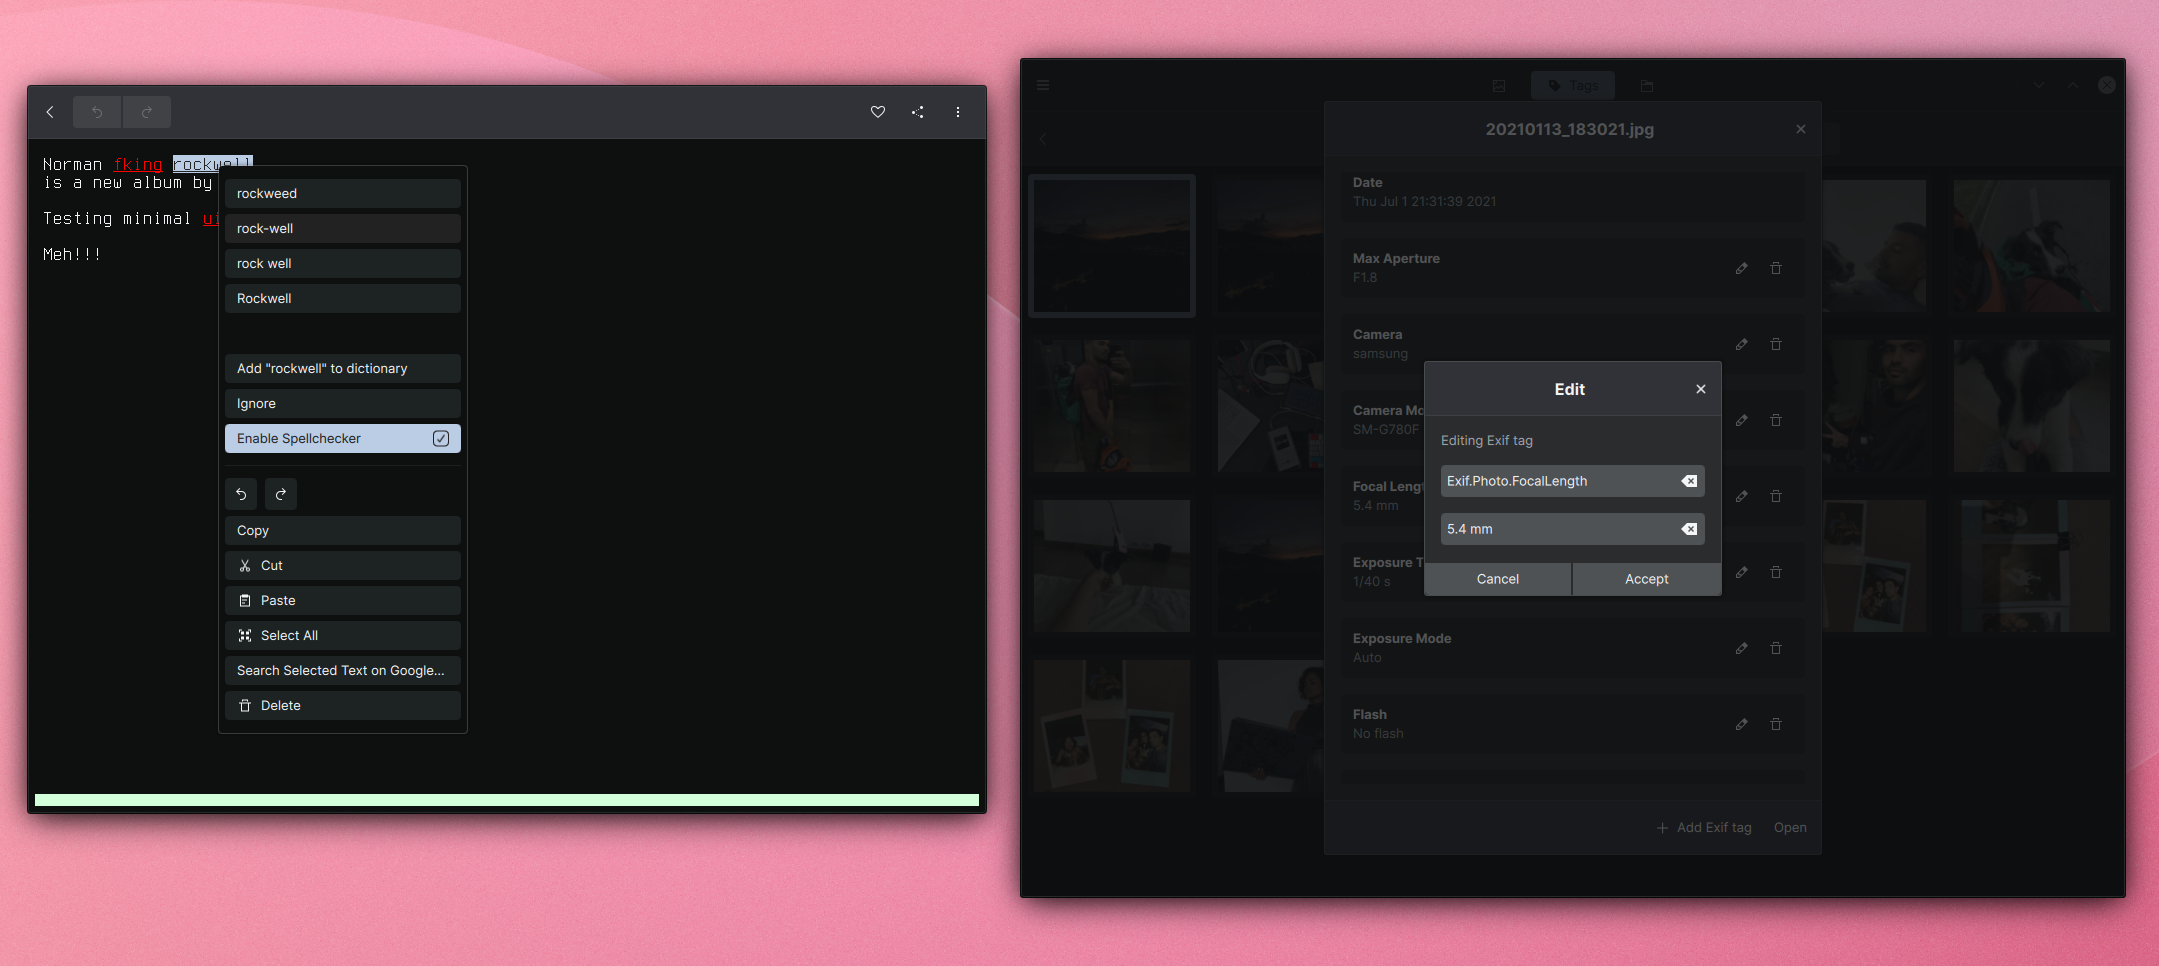Delete the Exposure Time tag
This screenshot has height=966, width=2159.
(x=1776, y=572)
